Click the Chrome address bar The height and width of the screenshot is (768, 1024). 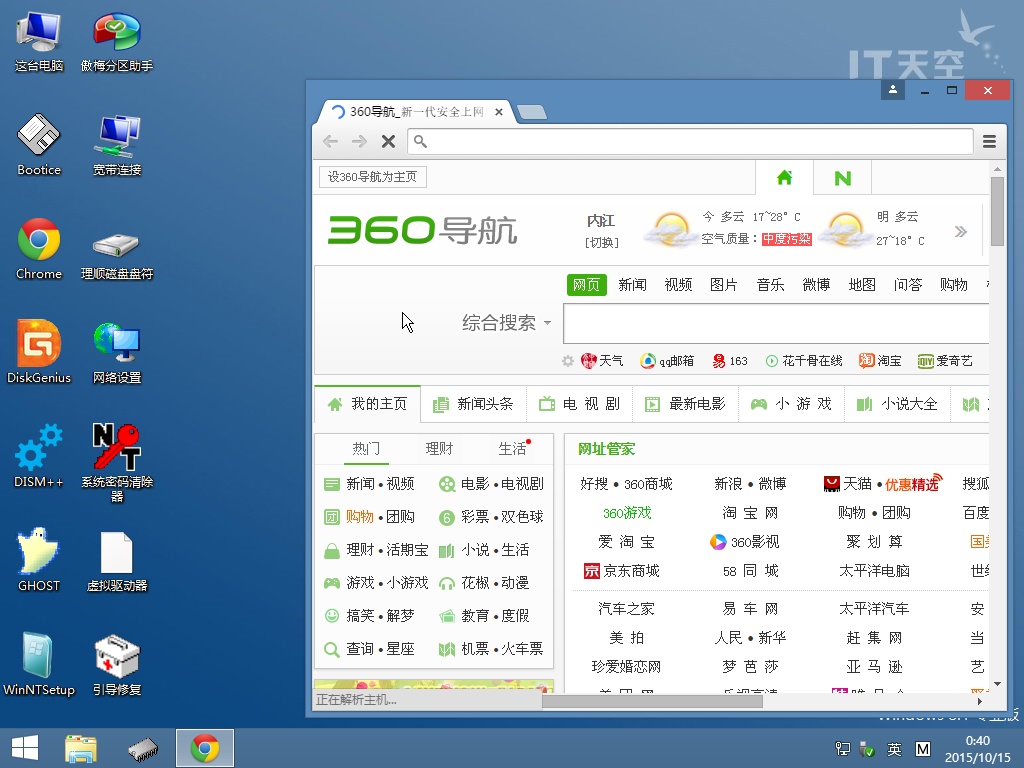[x=690, y=141]
